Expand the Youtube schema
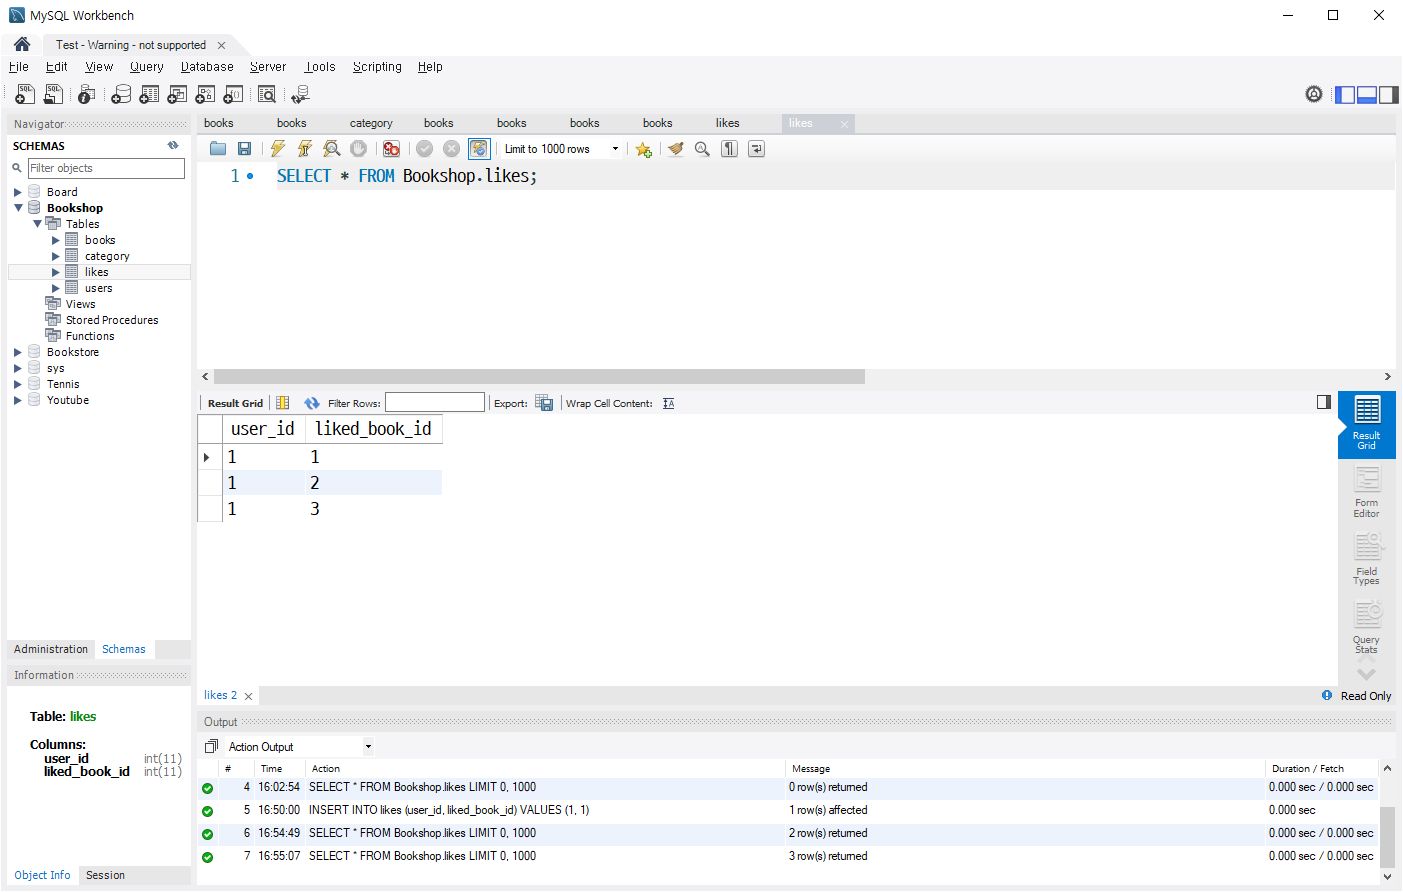 17,400
